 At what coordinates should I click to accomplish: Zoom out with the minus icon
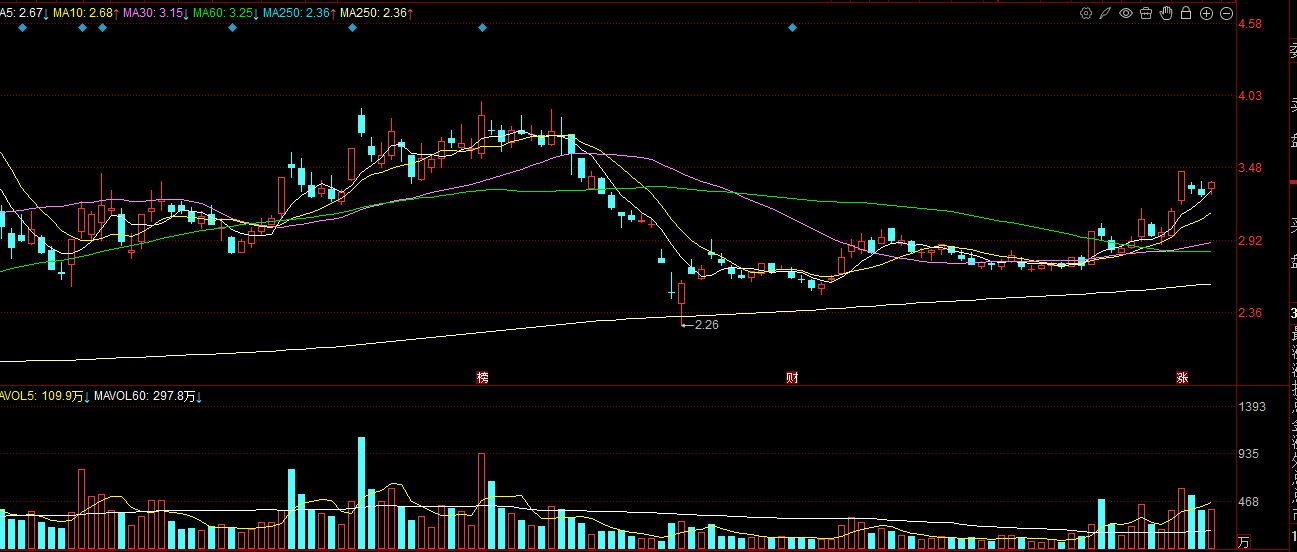[1226, 13]
